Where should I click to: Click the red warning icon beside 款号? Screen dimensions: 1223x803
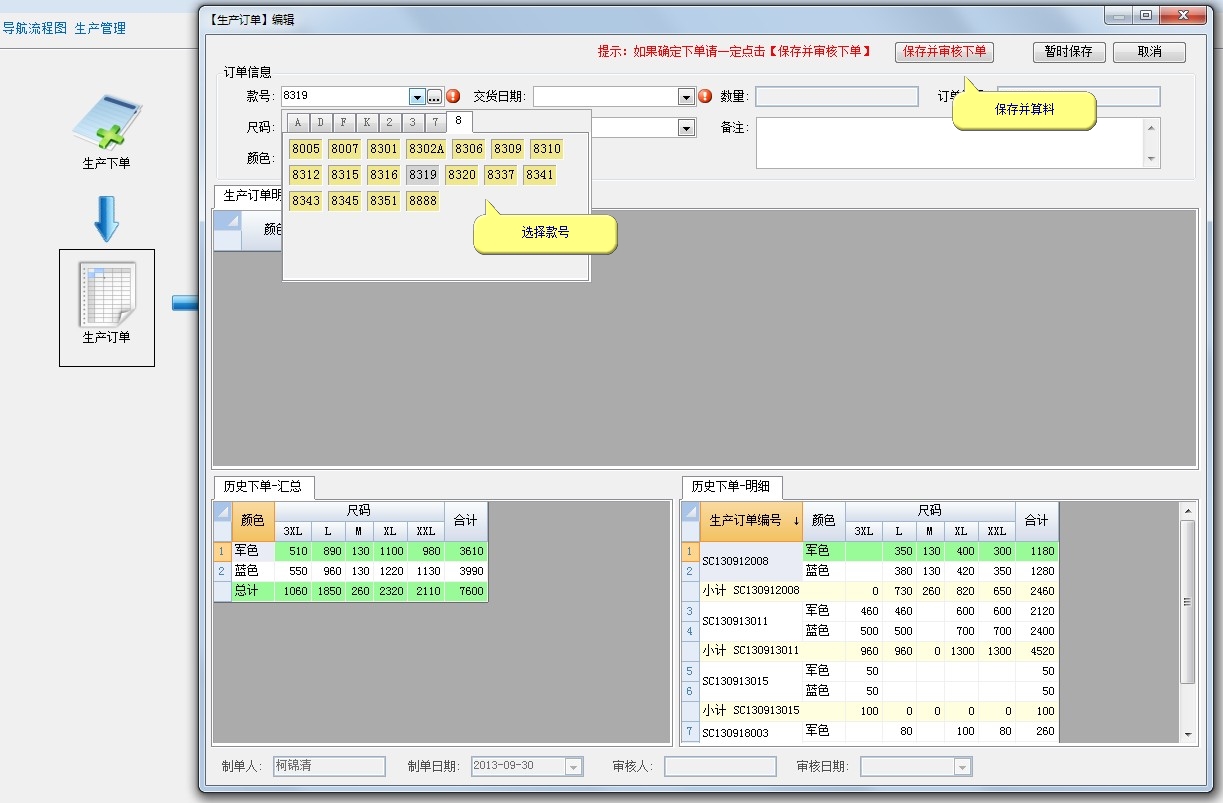(x=453, y=97)
